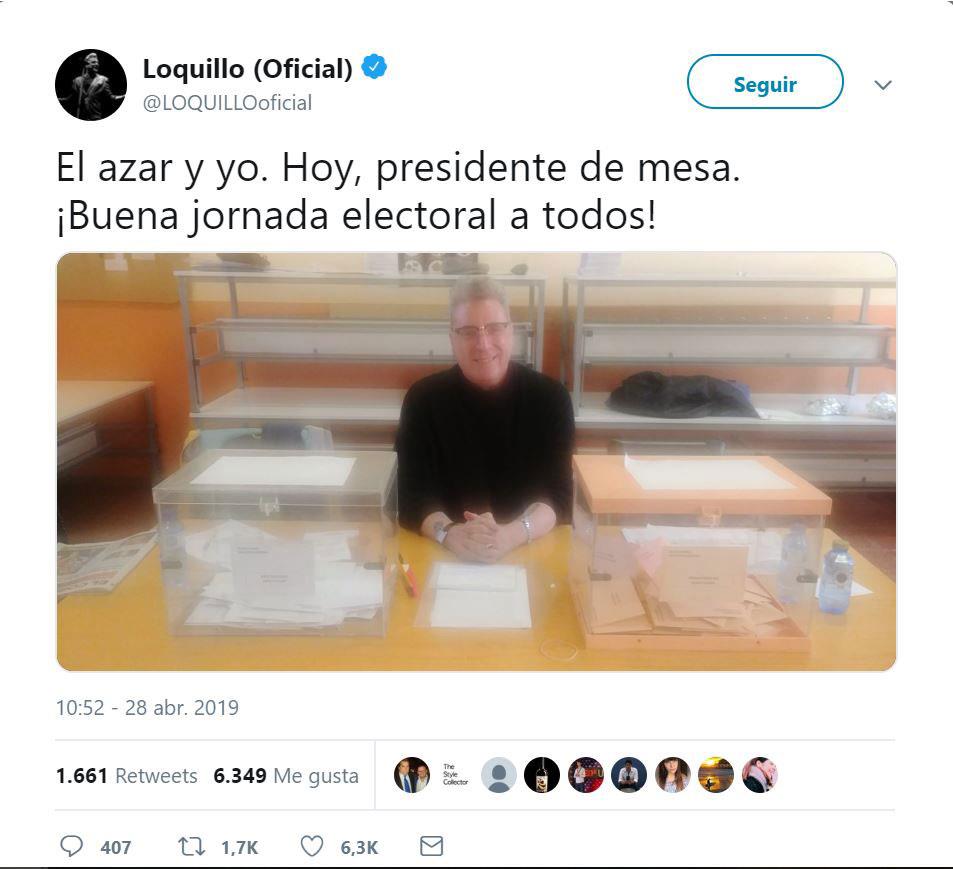Retweet using the retweet arrows icon

click(191, 847)
